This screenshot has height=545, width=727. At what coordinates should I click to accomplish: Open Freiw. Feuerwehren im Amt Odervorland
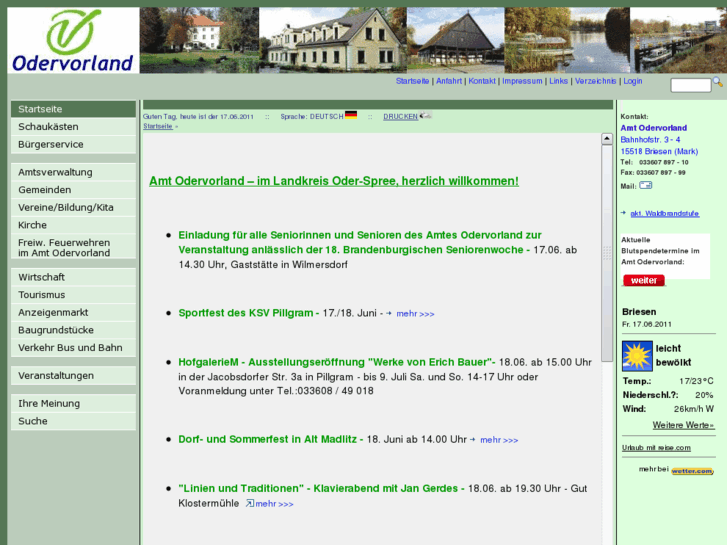(73, 247)
